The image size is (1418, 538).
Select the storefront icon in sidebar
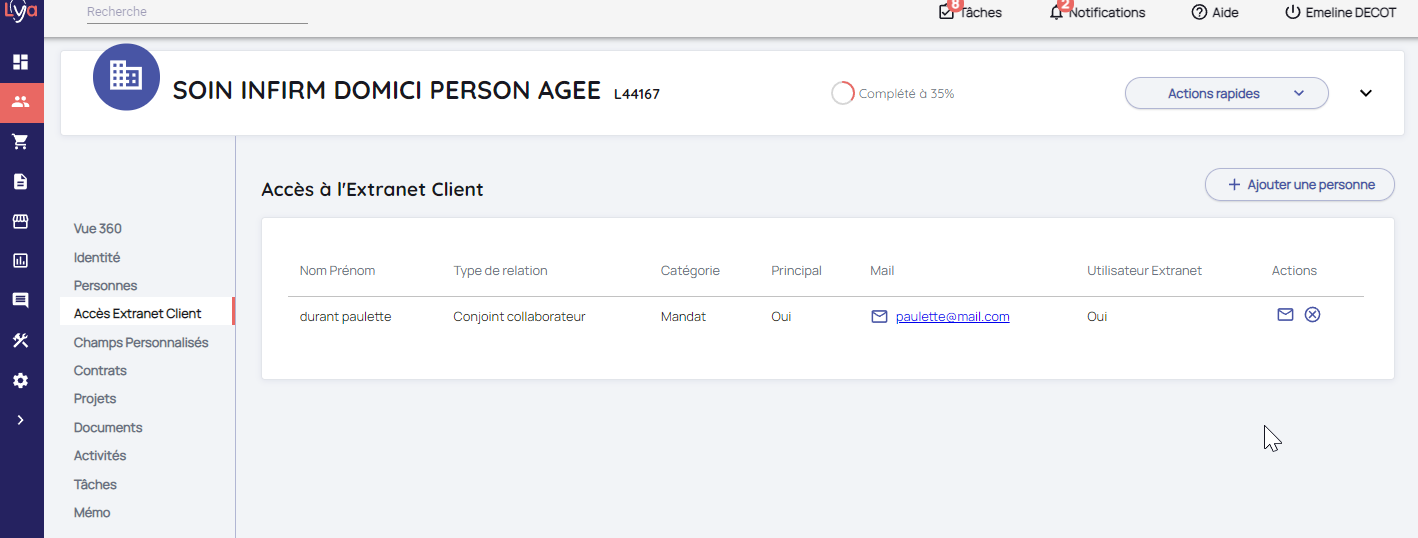click(20, 221)
